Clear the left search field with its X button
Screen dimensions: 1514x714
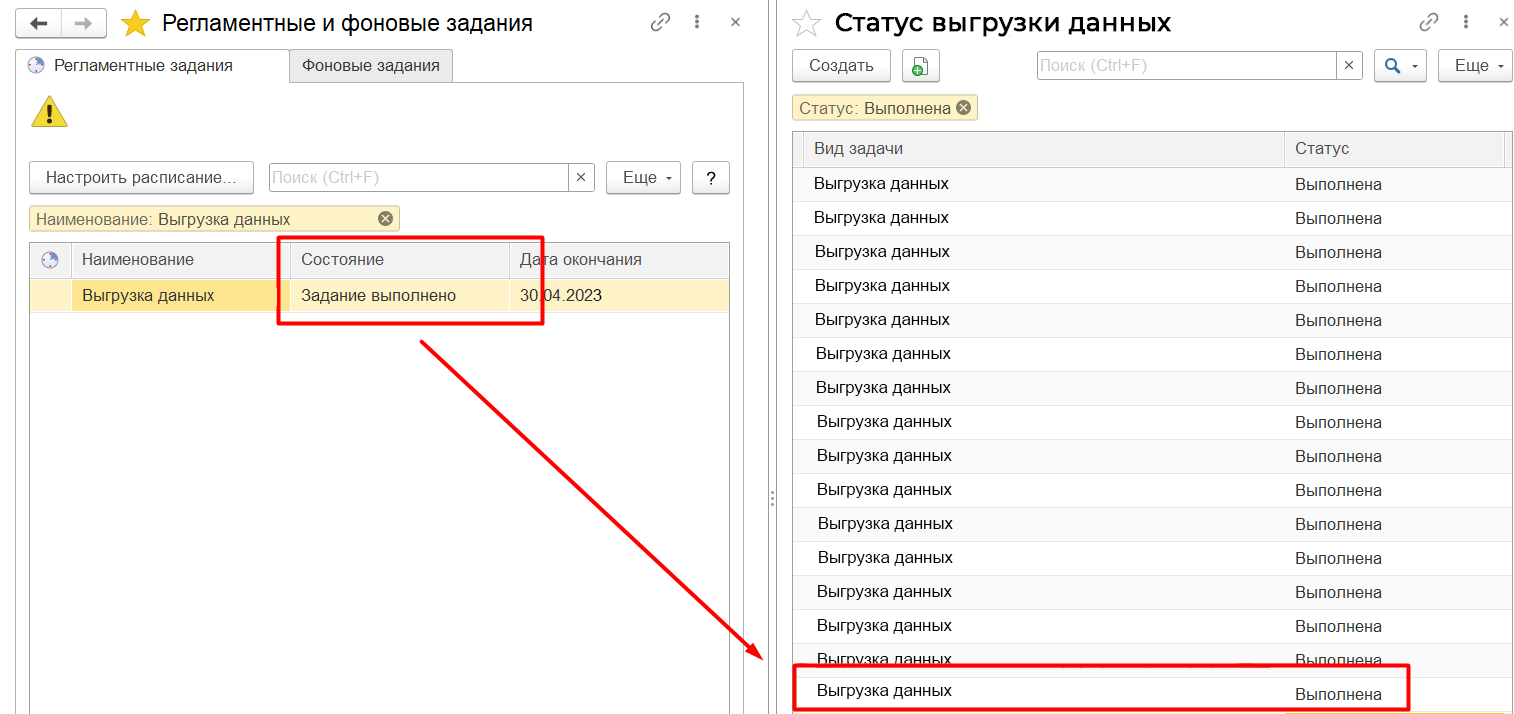coord(581,177)
